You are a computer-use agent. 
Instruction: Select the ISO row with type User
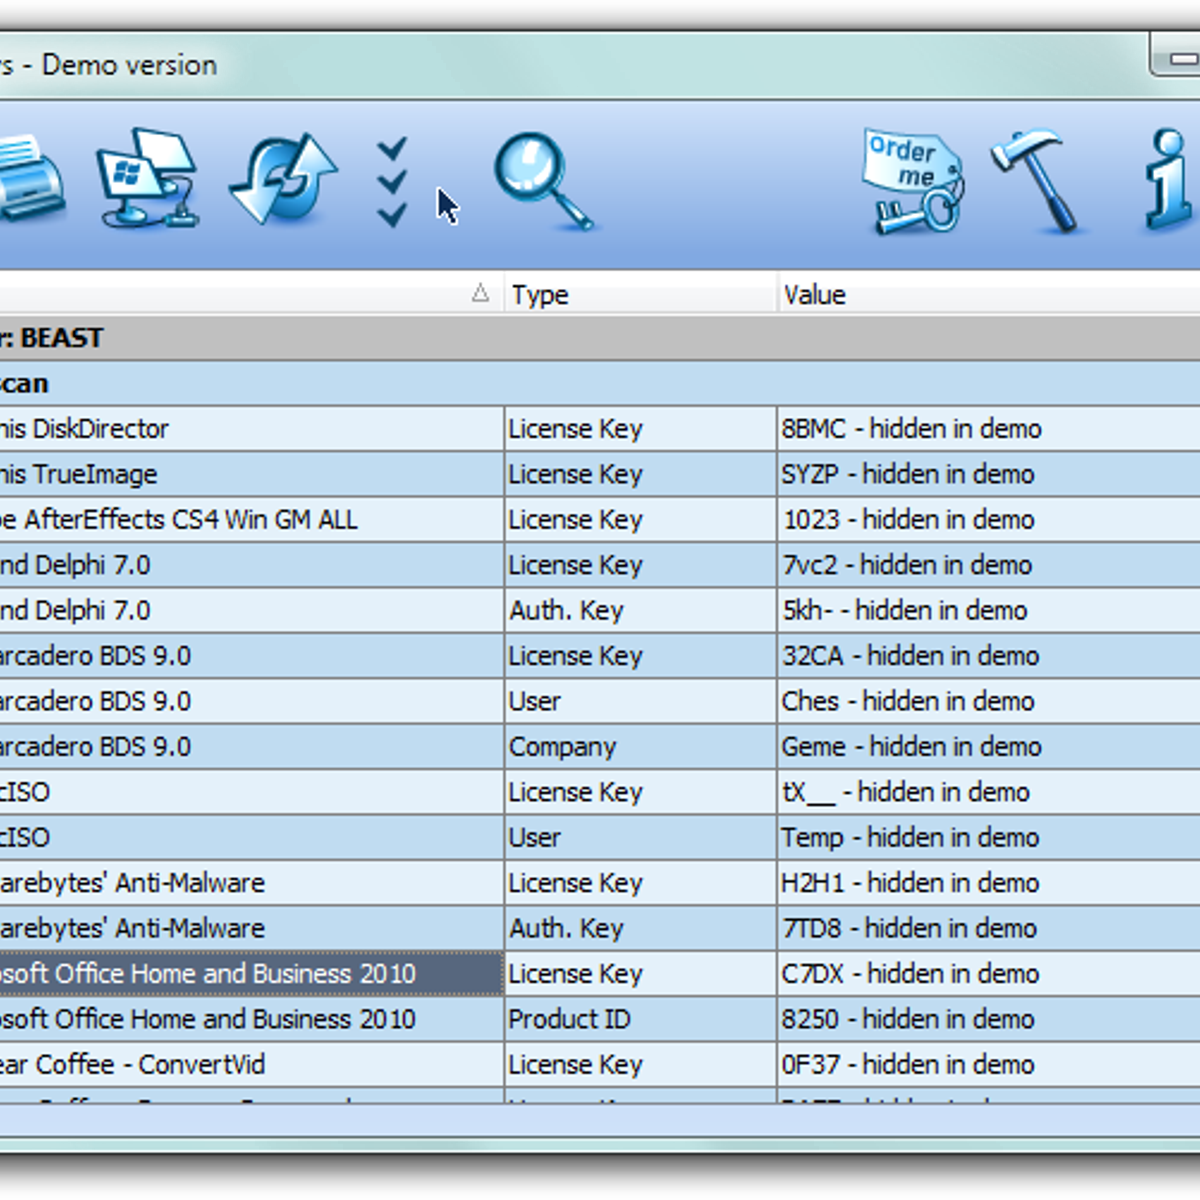[x=600, y=837]
